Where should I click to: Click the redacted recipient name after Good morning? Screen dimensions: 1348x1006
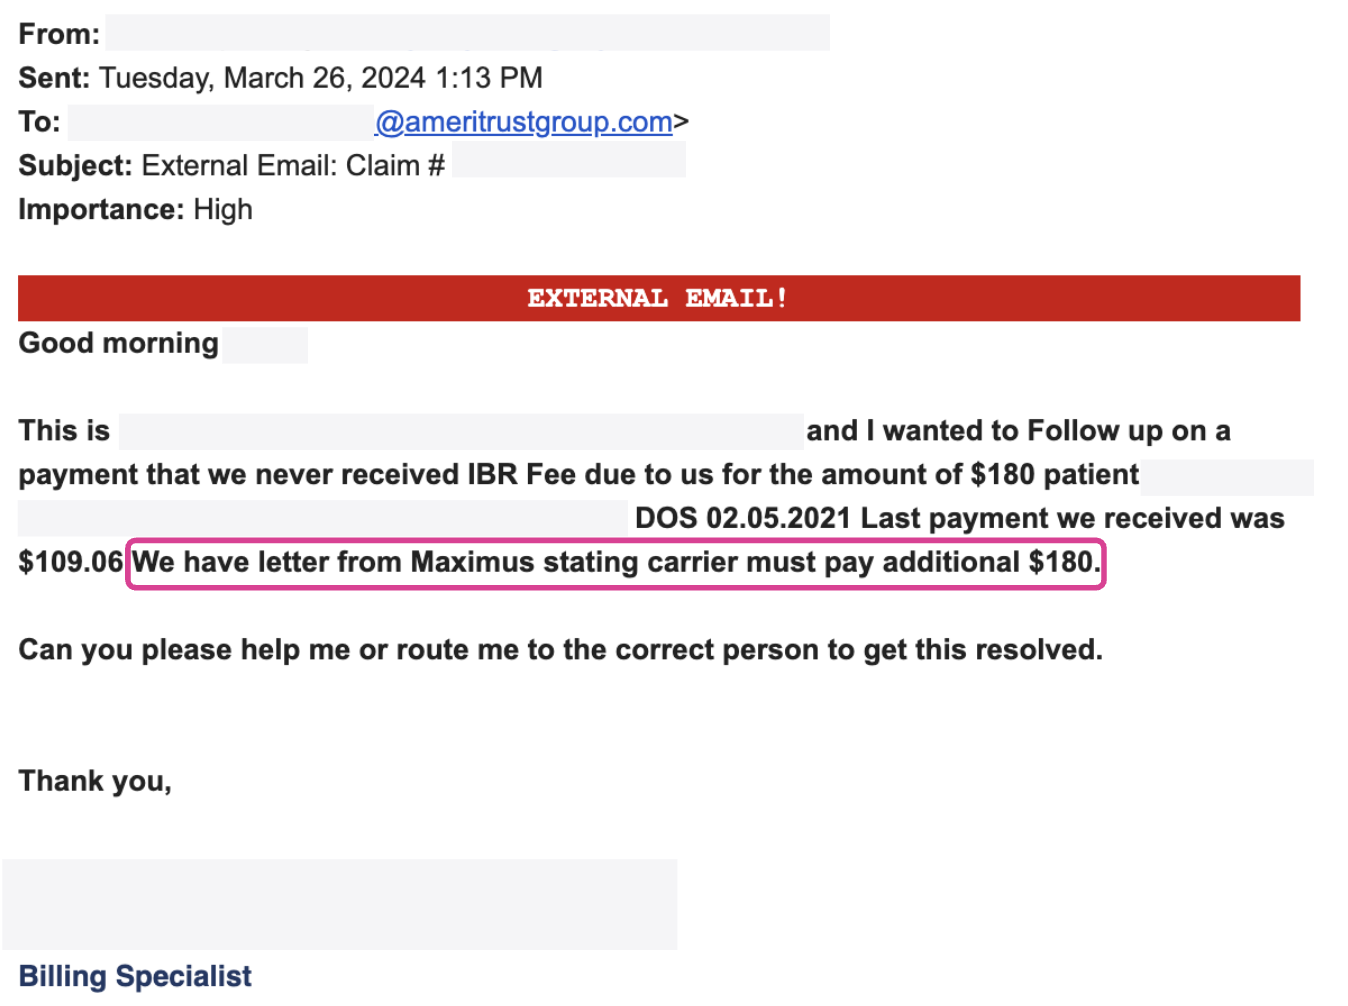pos(265,345)
